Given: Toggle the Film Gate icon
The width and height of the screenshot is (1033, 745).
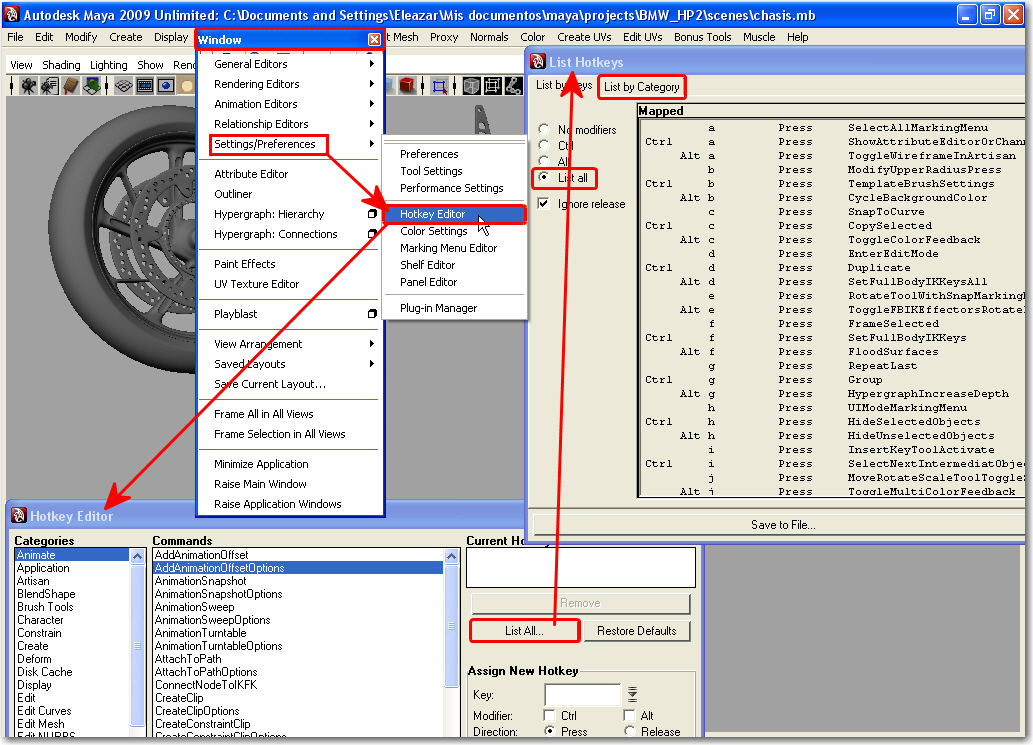Looking at the screenshot, I should tap(145, 86).
